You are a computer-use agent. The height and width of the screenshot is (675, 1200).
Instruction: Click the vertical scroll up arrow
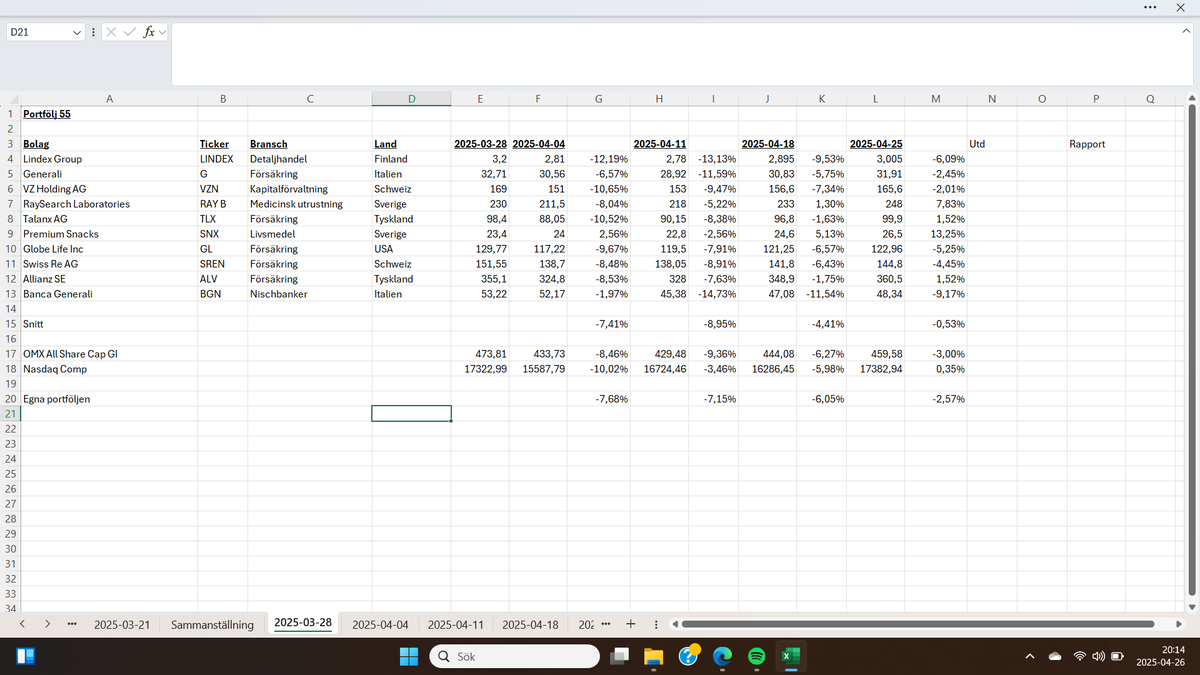click(x=1191, y=98)
